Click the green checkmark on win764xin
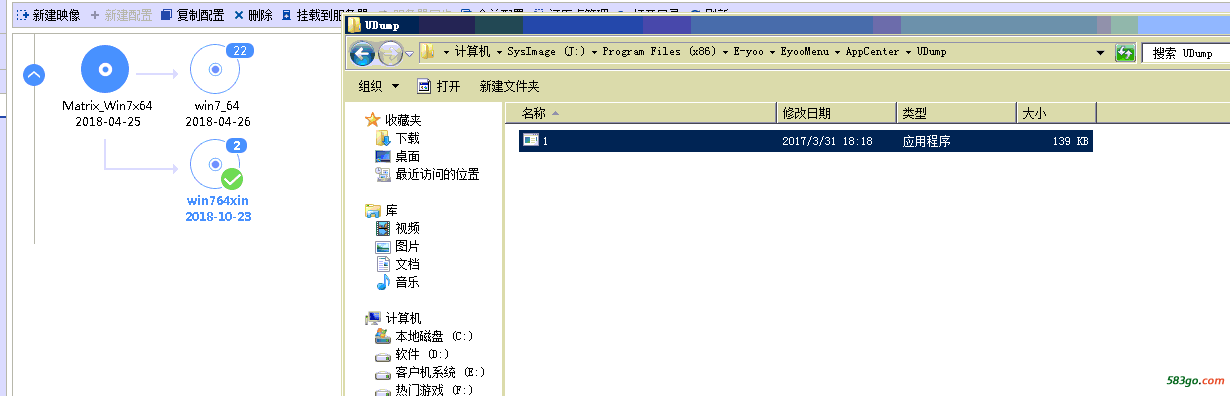 232,180
